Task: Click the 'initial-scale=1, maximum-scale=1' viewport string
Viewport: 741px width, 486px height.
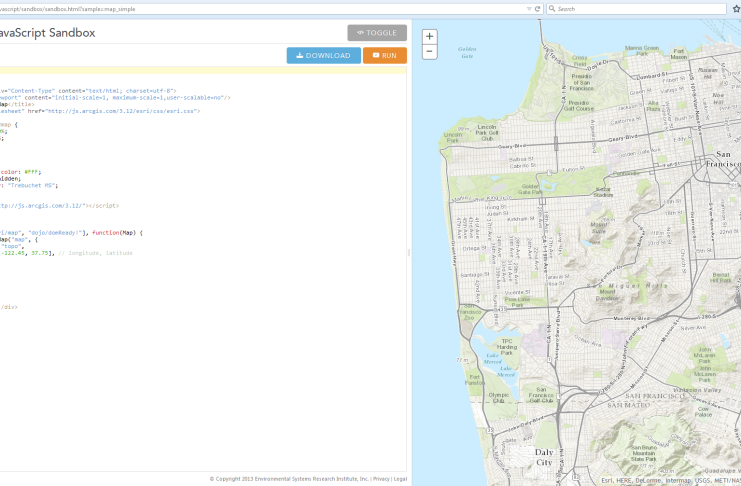Action: pyautogui.click(x=138, y=98)
